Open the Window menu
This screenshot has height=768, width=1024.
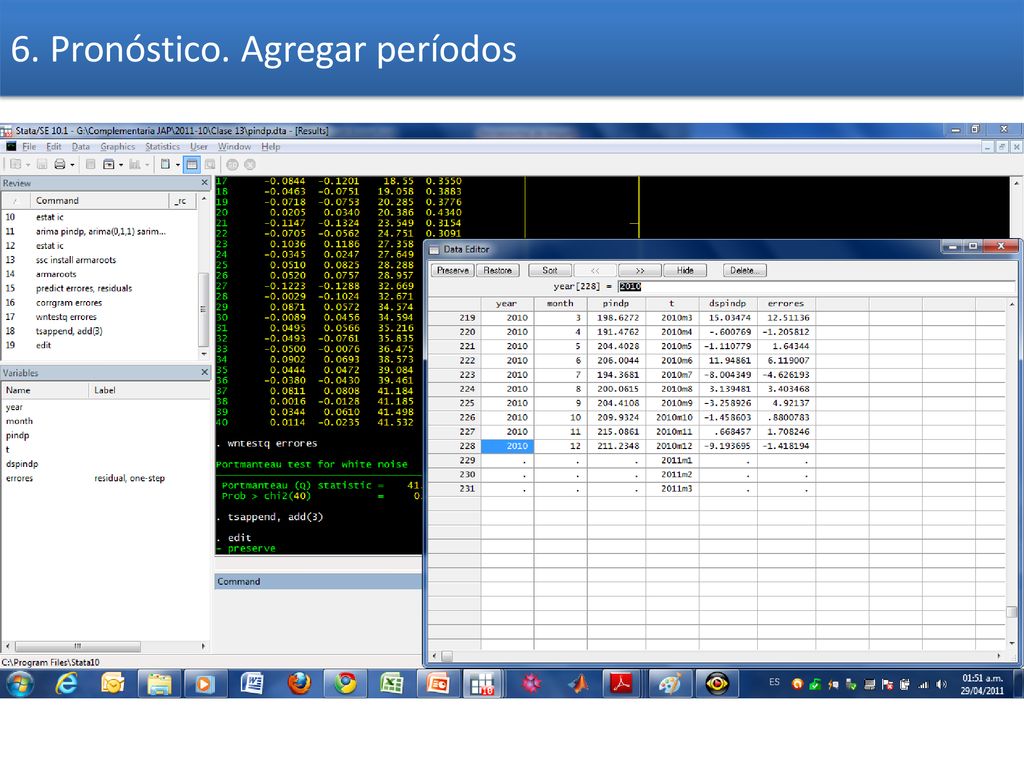pyautogui.click(x=234, y=147)
